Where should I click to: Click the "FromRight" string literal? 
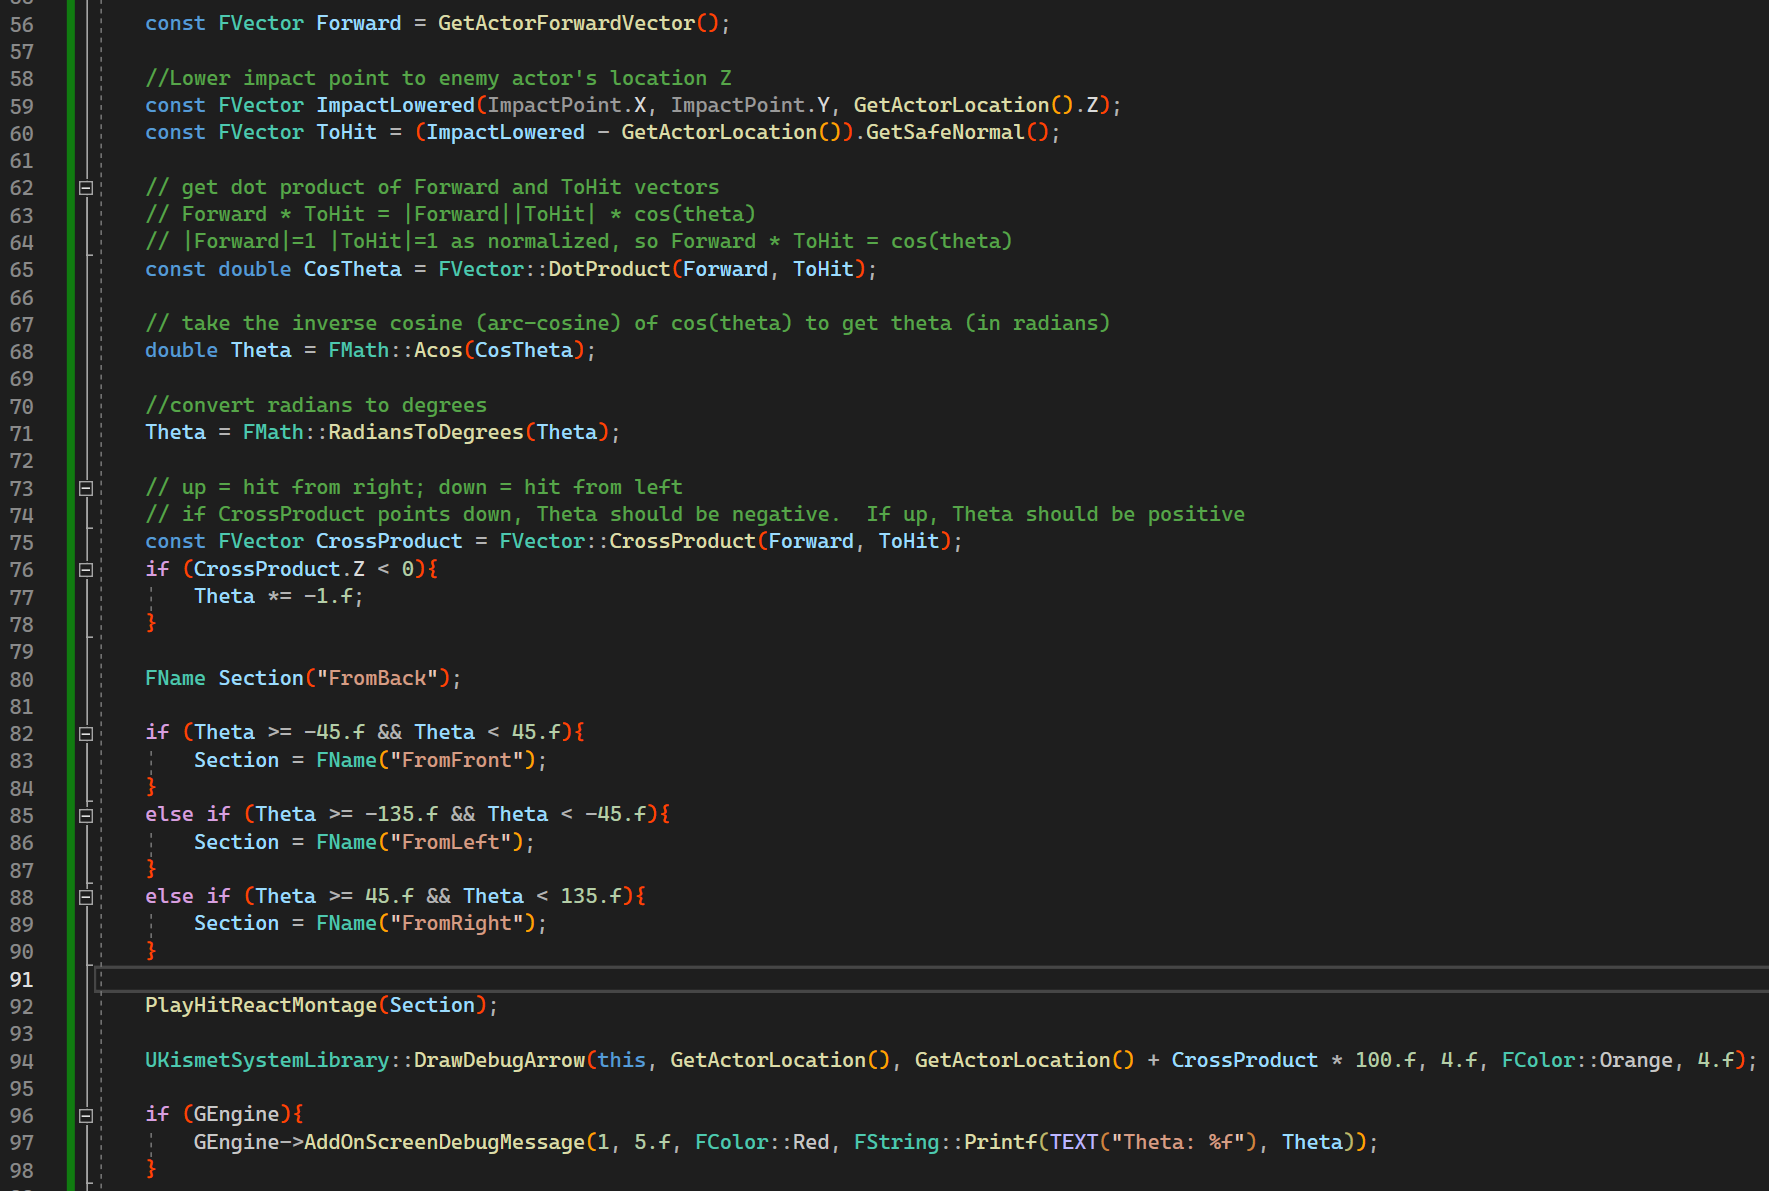(456, 923)
